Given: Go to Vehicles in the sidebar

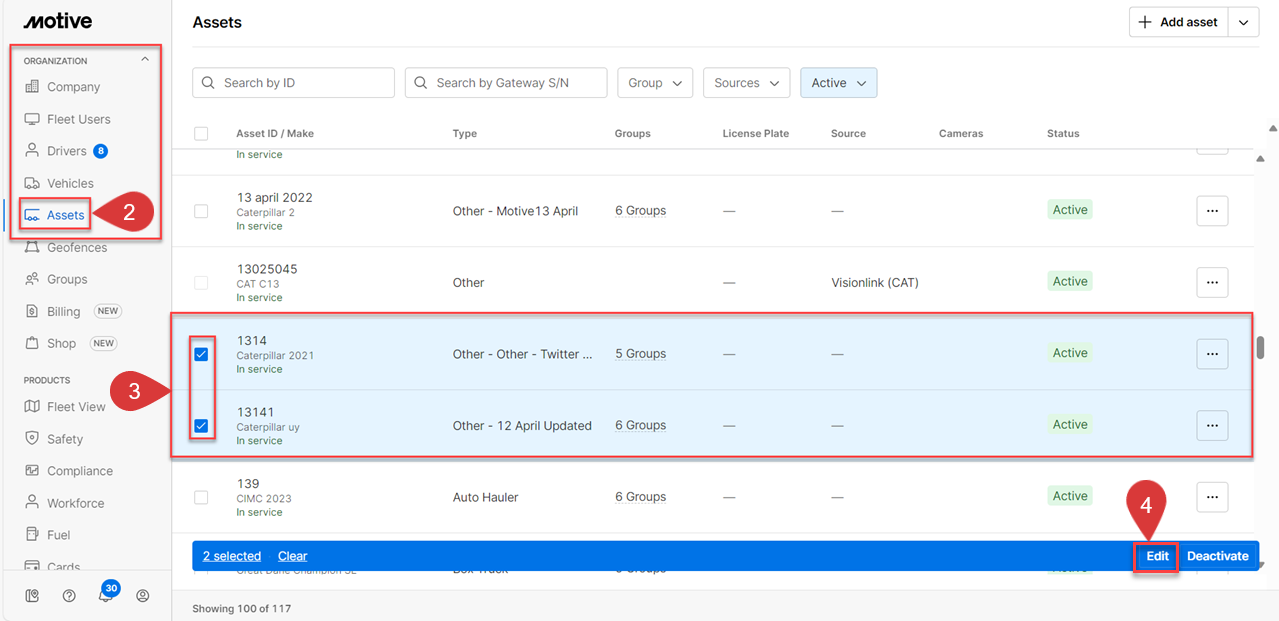Looking at the screenshot, I should click(x=70, y=183).
